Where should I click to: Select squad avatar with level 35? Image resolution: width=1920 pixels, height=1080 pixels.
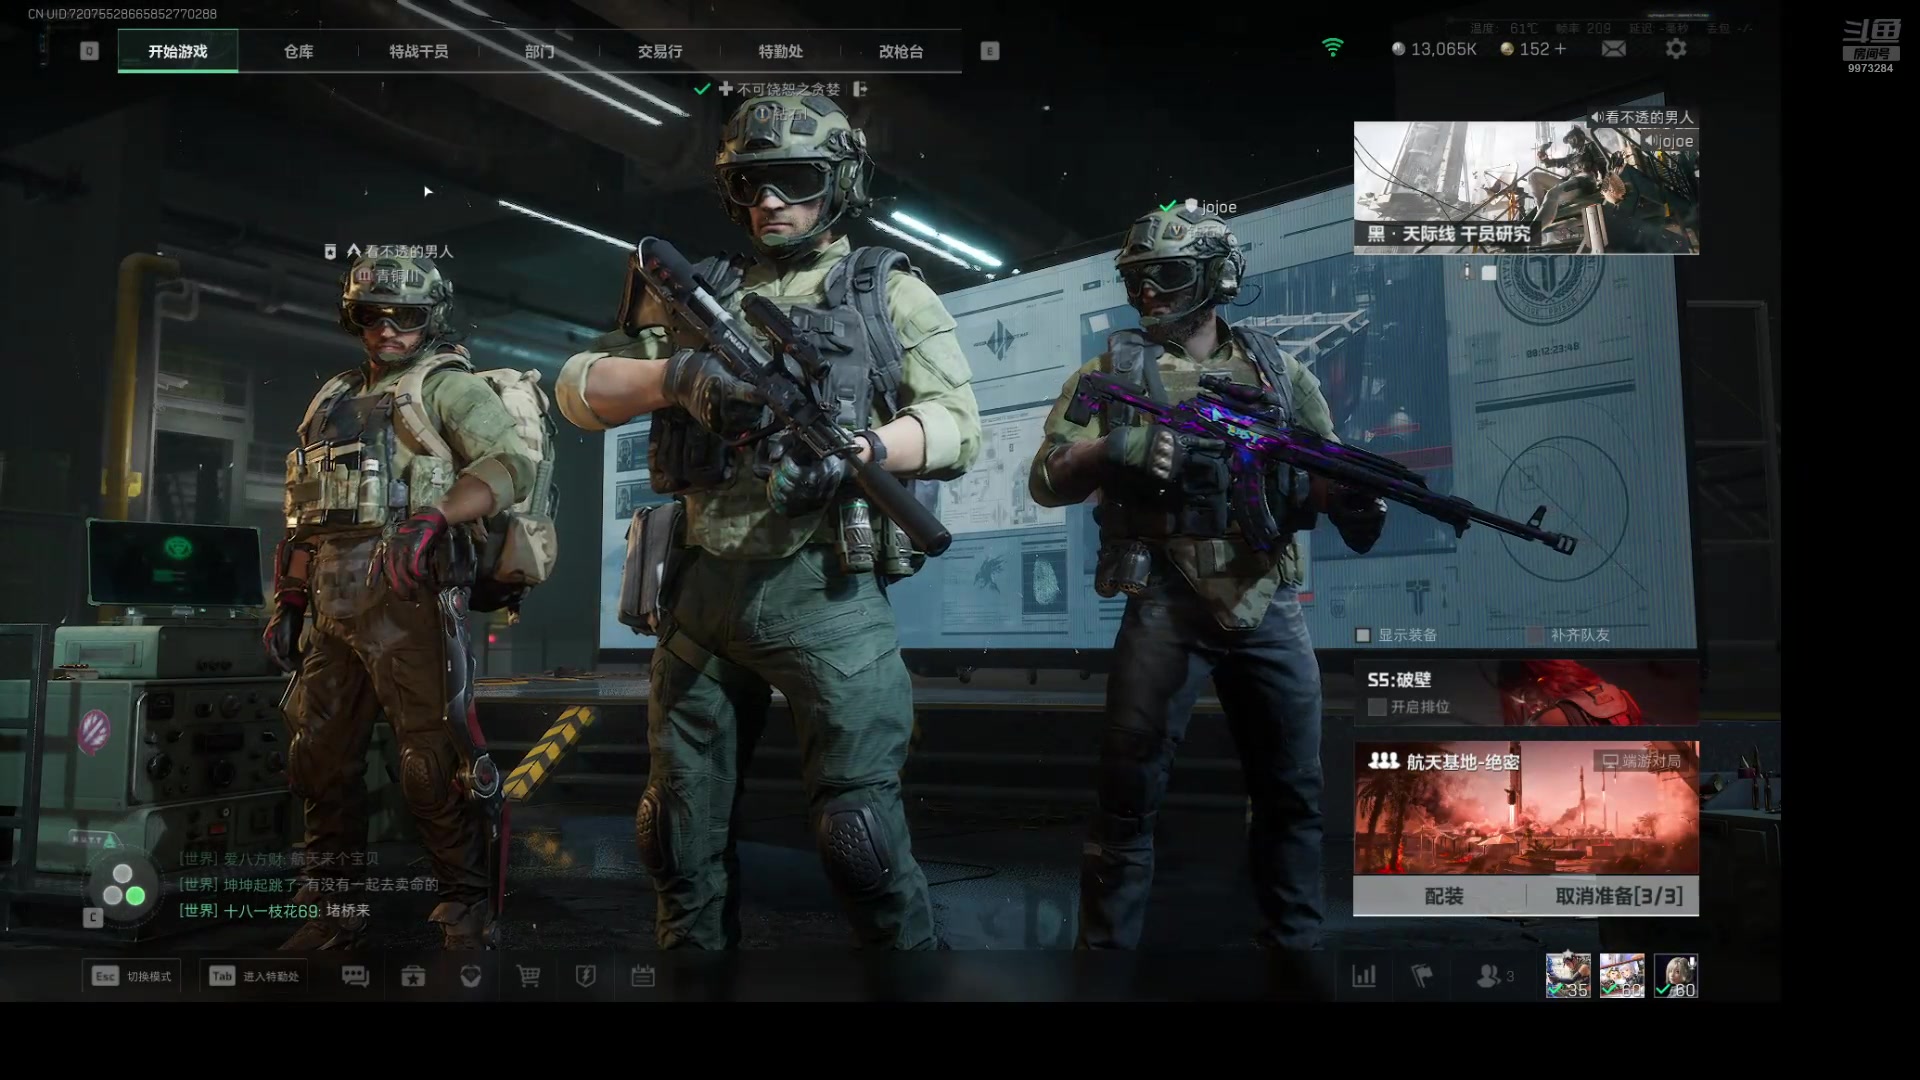(x=1568, y=975)
